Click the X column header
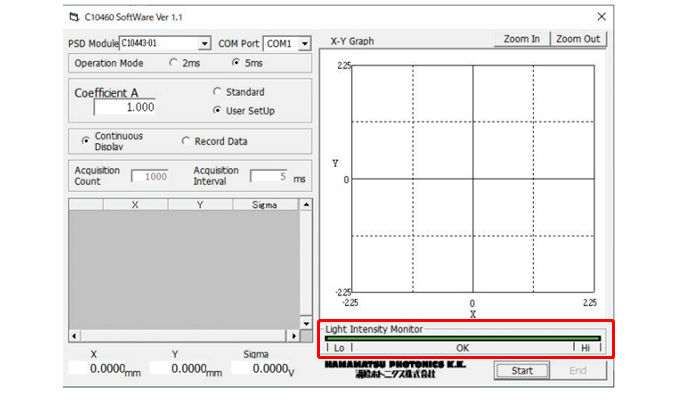Image resolution: width=690 pixels, height=418 pixels. click(x=135, y=205)
